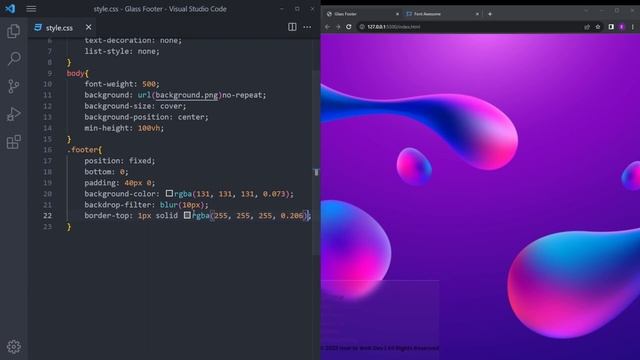Image resolution: width=640 pixels, height=360 pixels.
Task: Close the style.css editor tab
Action: point(89,27)
